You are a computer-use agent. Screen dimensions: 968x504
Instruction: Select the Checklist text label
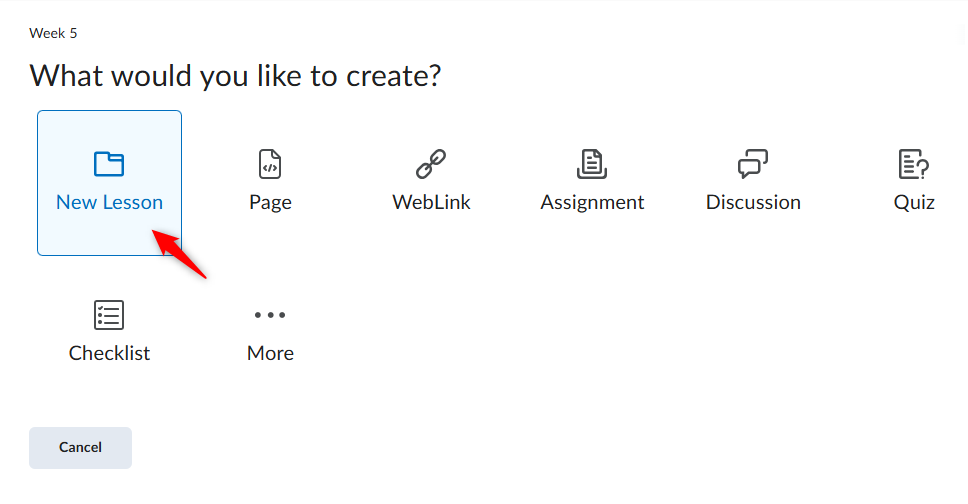109,353
